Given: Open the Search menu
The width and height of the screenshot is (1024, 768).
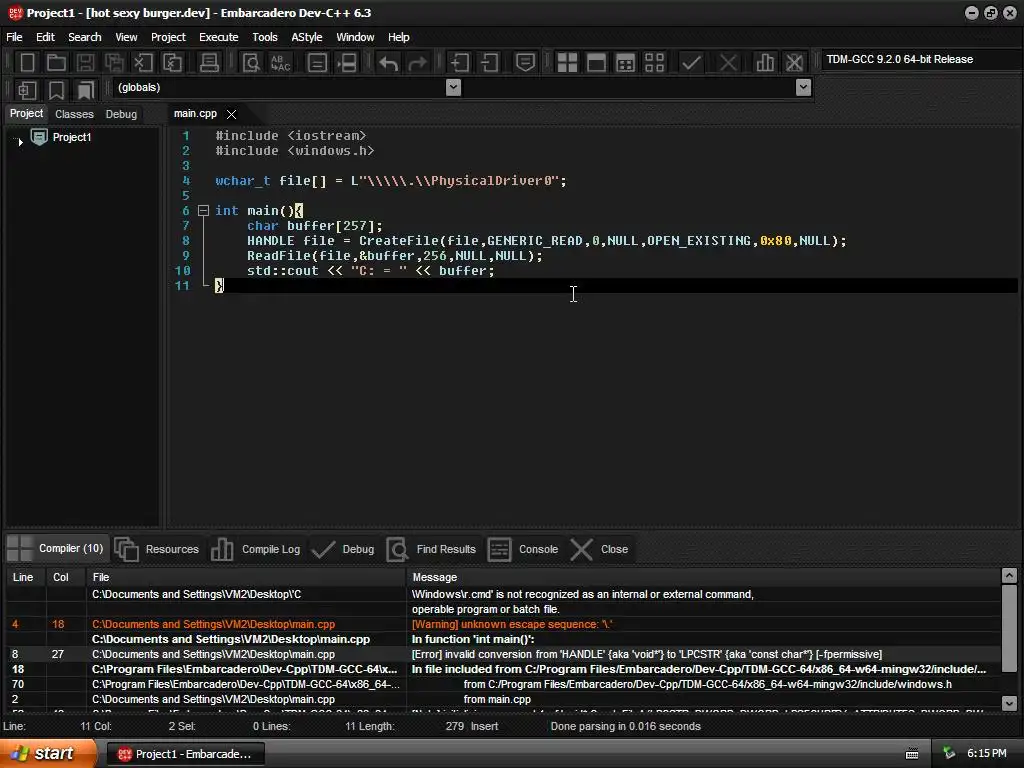Looking at the screenshot, I should pos(85,37).
